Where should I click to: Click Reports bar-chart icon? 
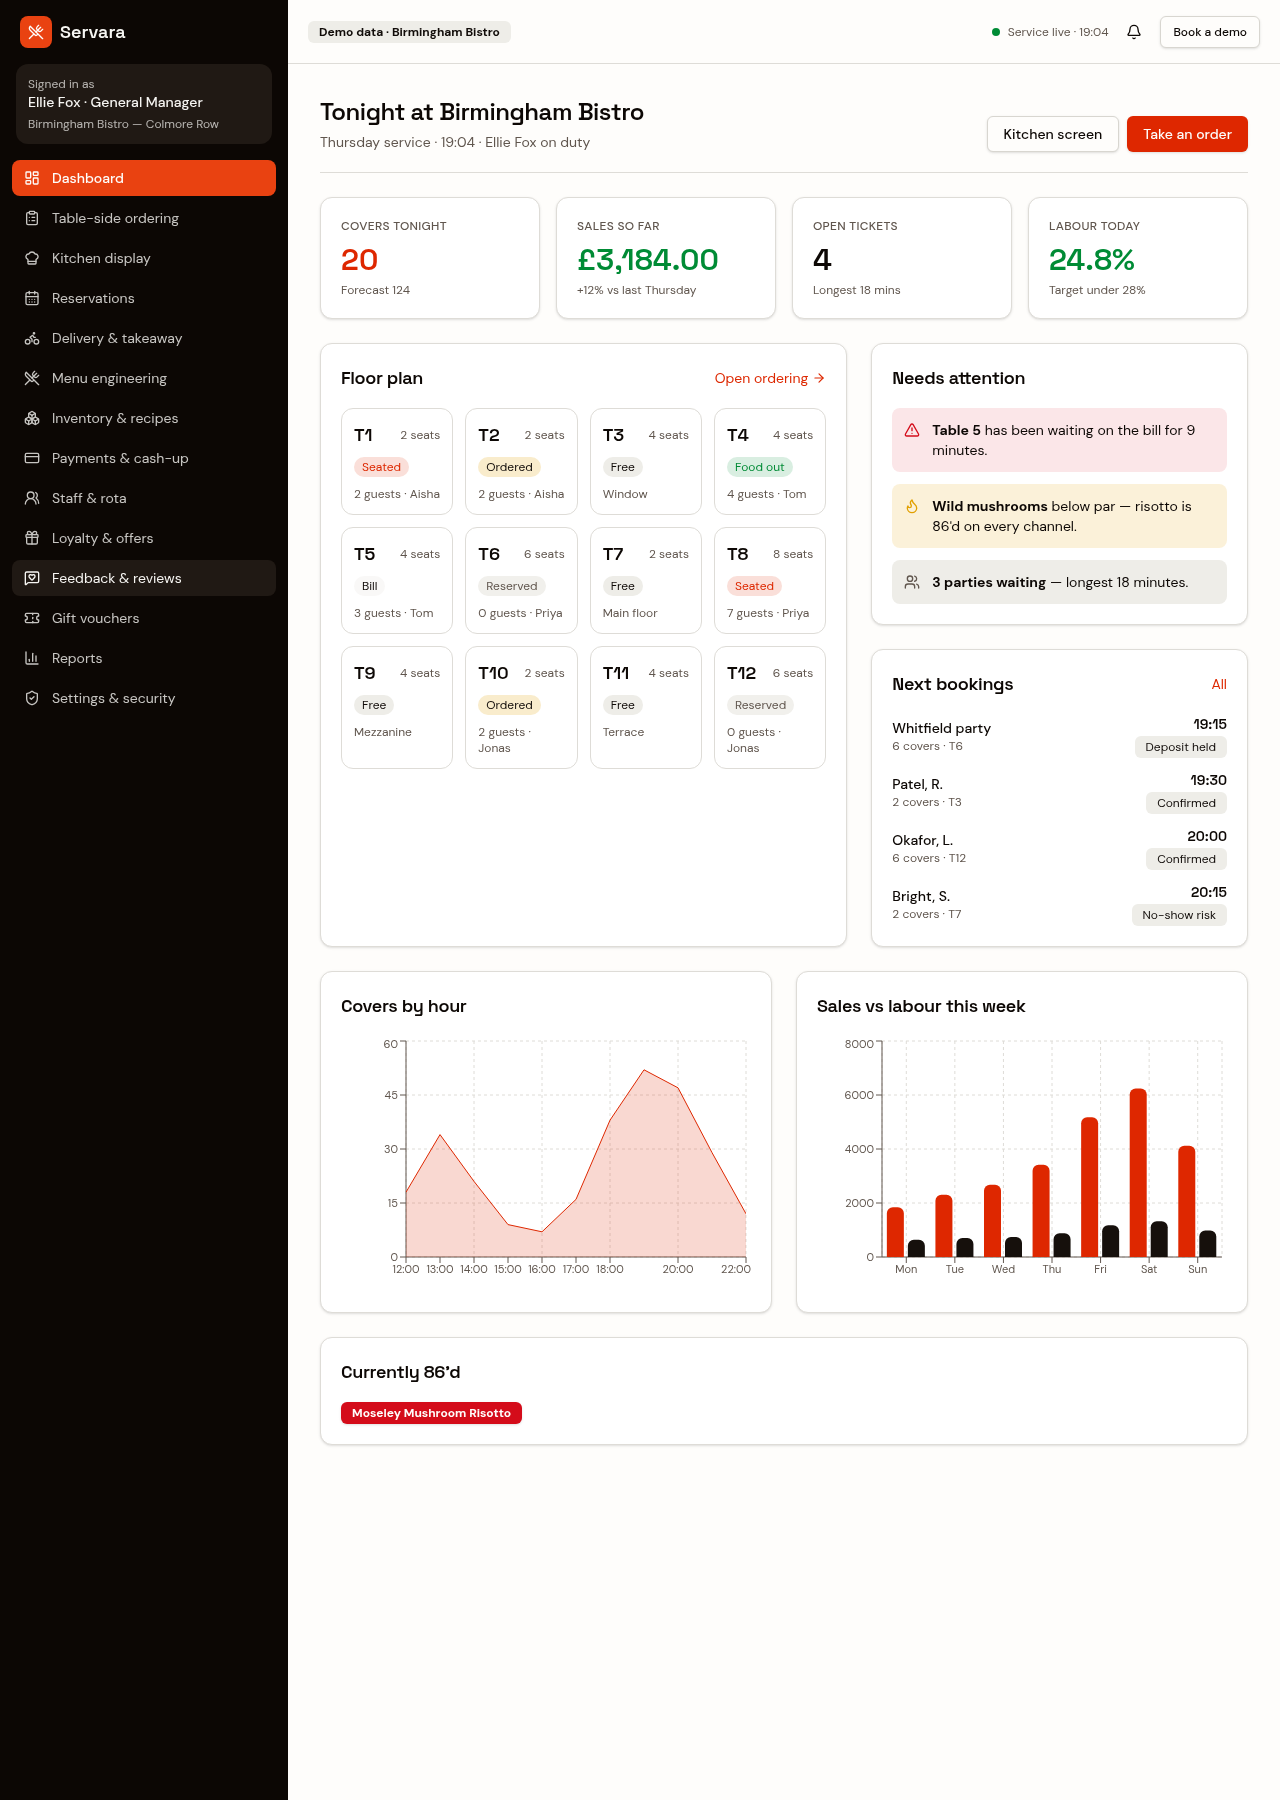click(x=32, y=658)
